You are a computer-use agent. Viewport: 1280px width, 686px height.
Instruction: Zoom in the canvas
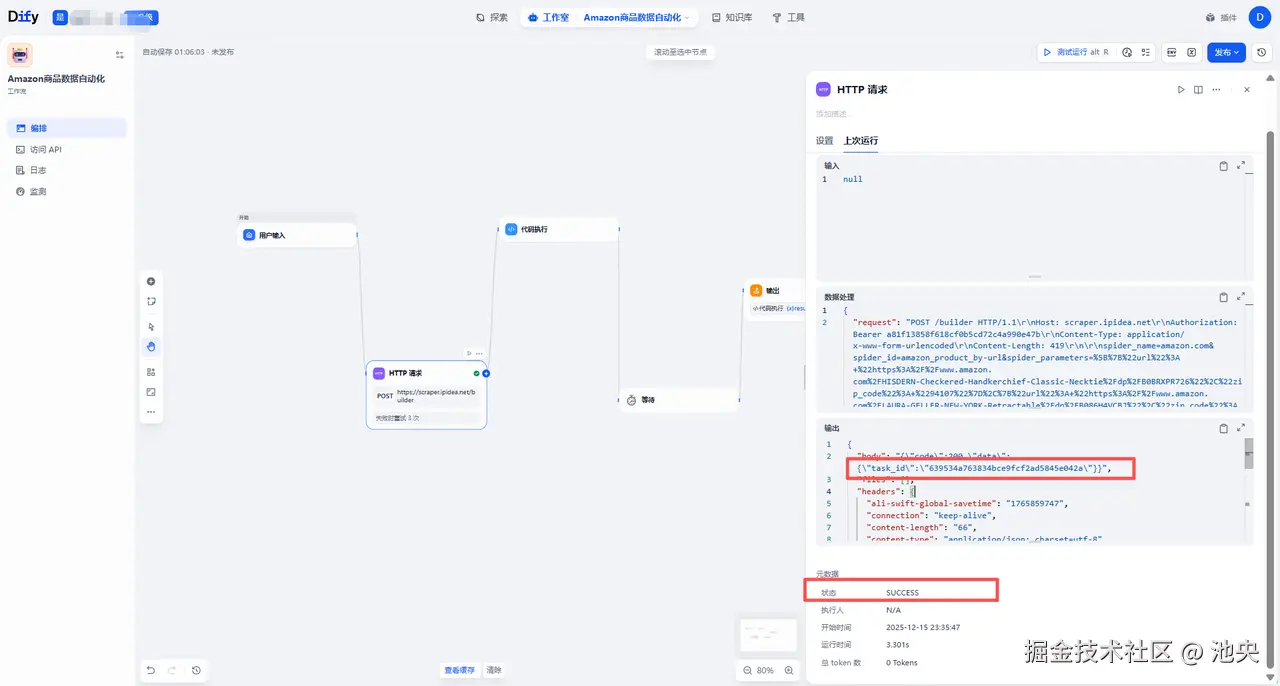(x=789, y=670)
